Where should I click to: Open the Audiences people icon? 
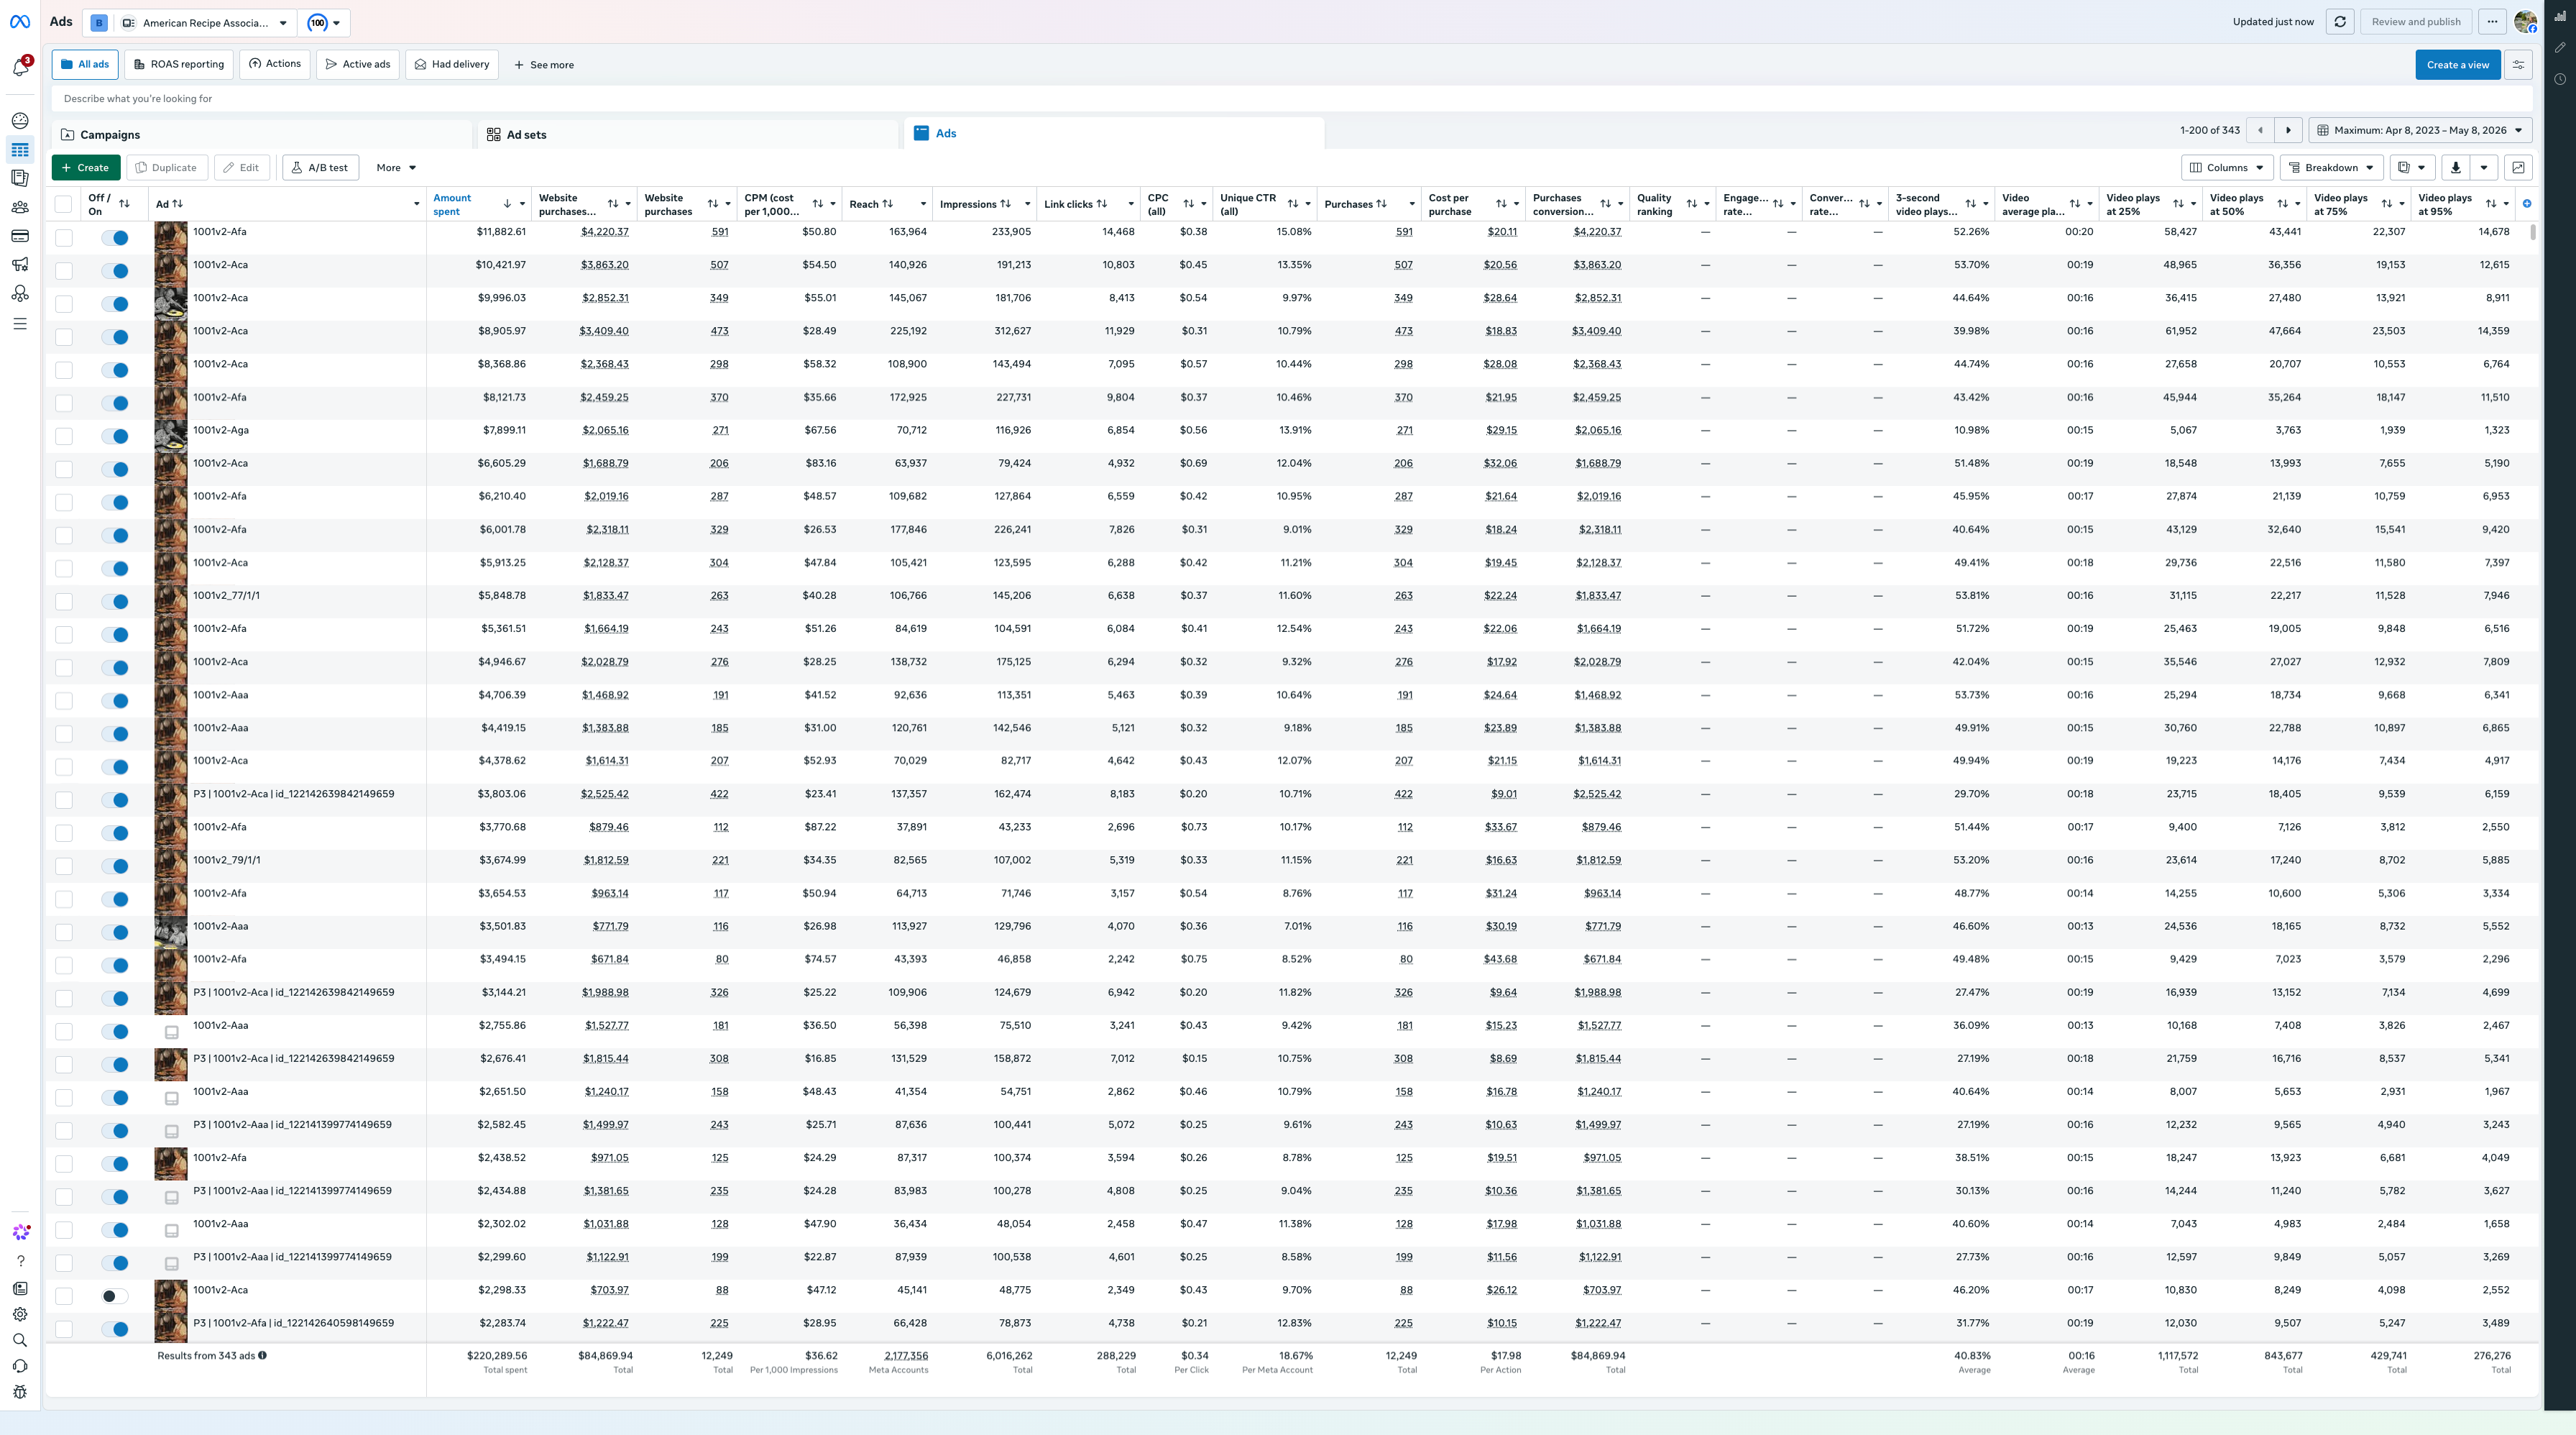tap(20, 208)
